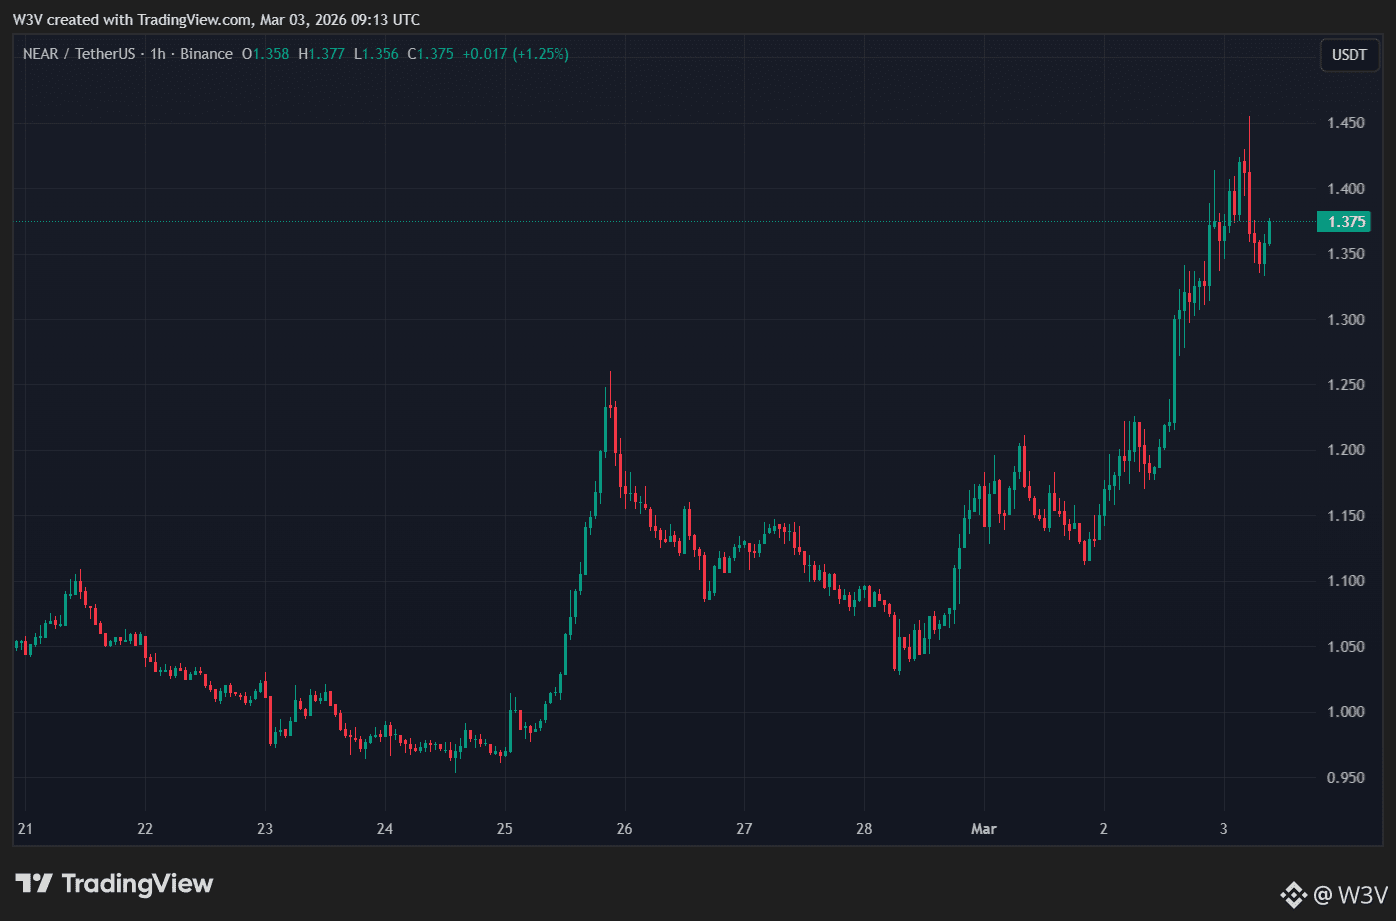Click the 1.100 price axis label

[x=1346, y=581]
